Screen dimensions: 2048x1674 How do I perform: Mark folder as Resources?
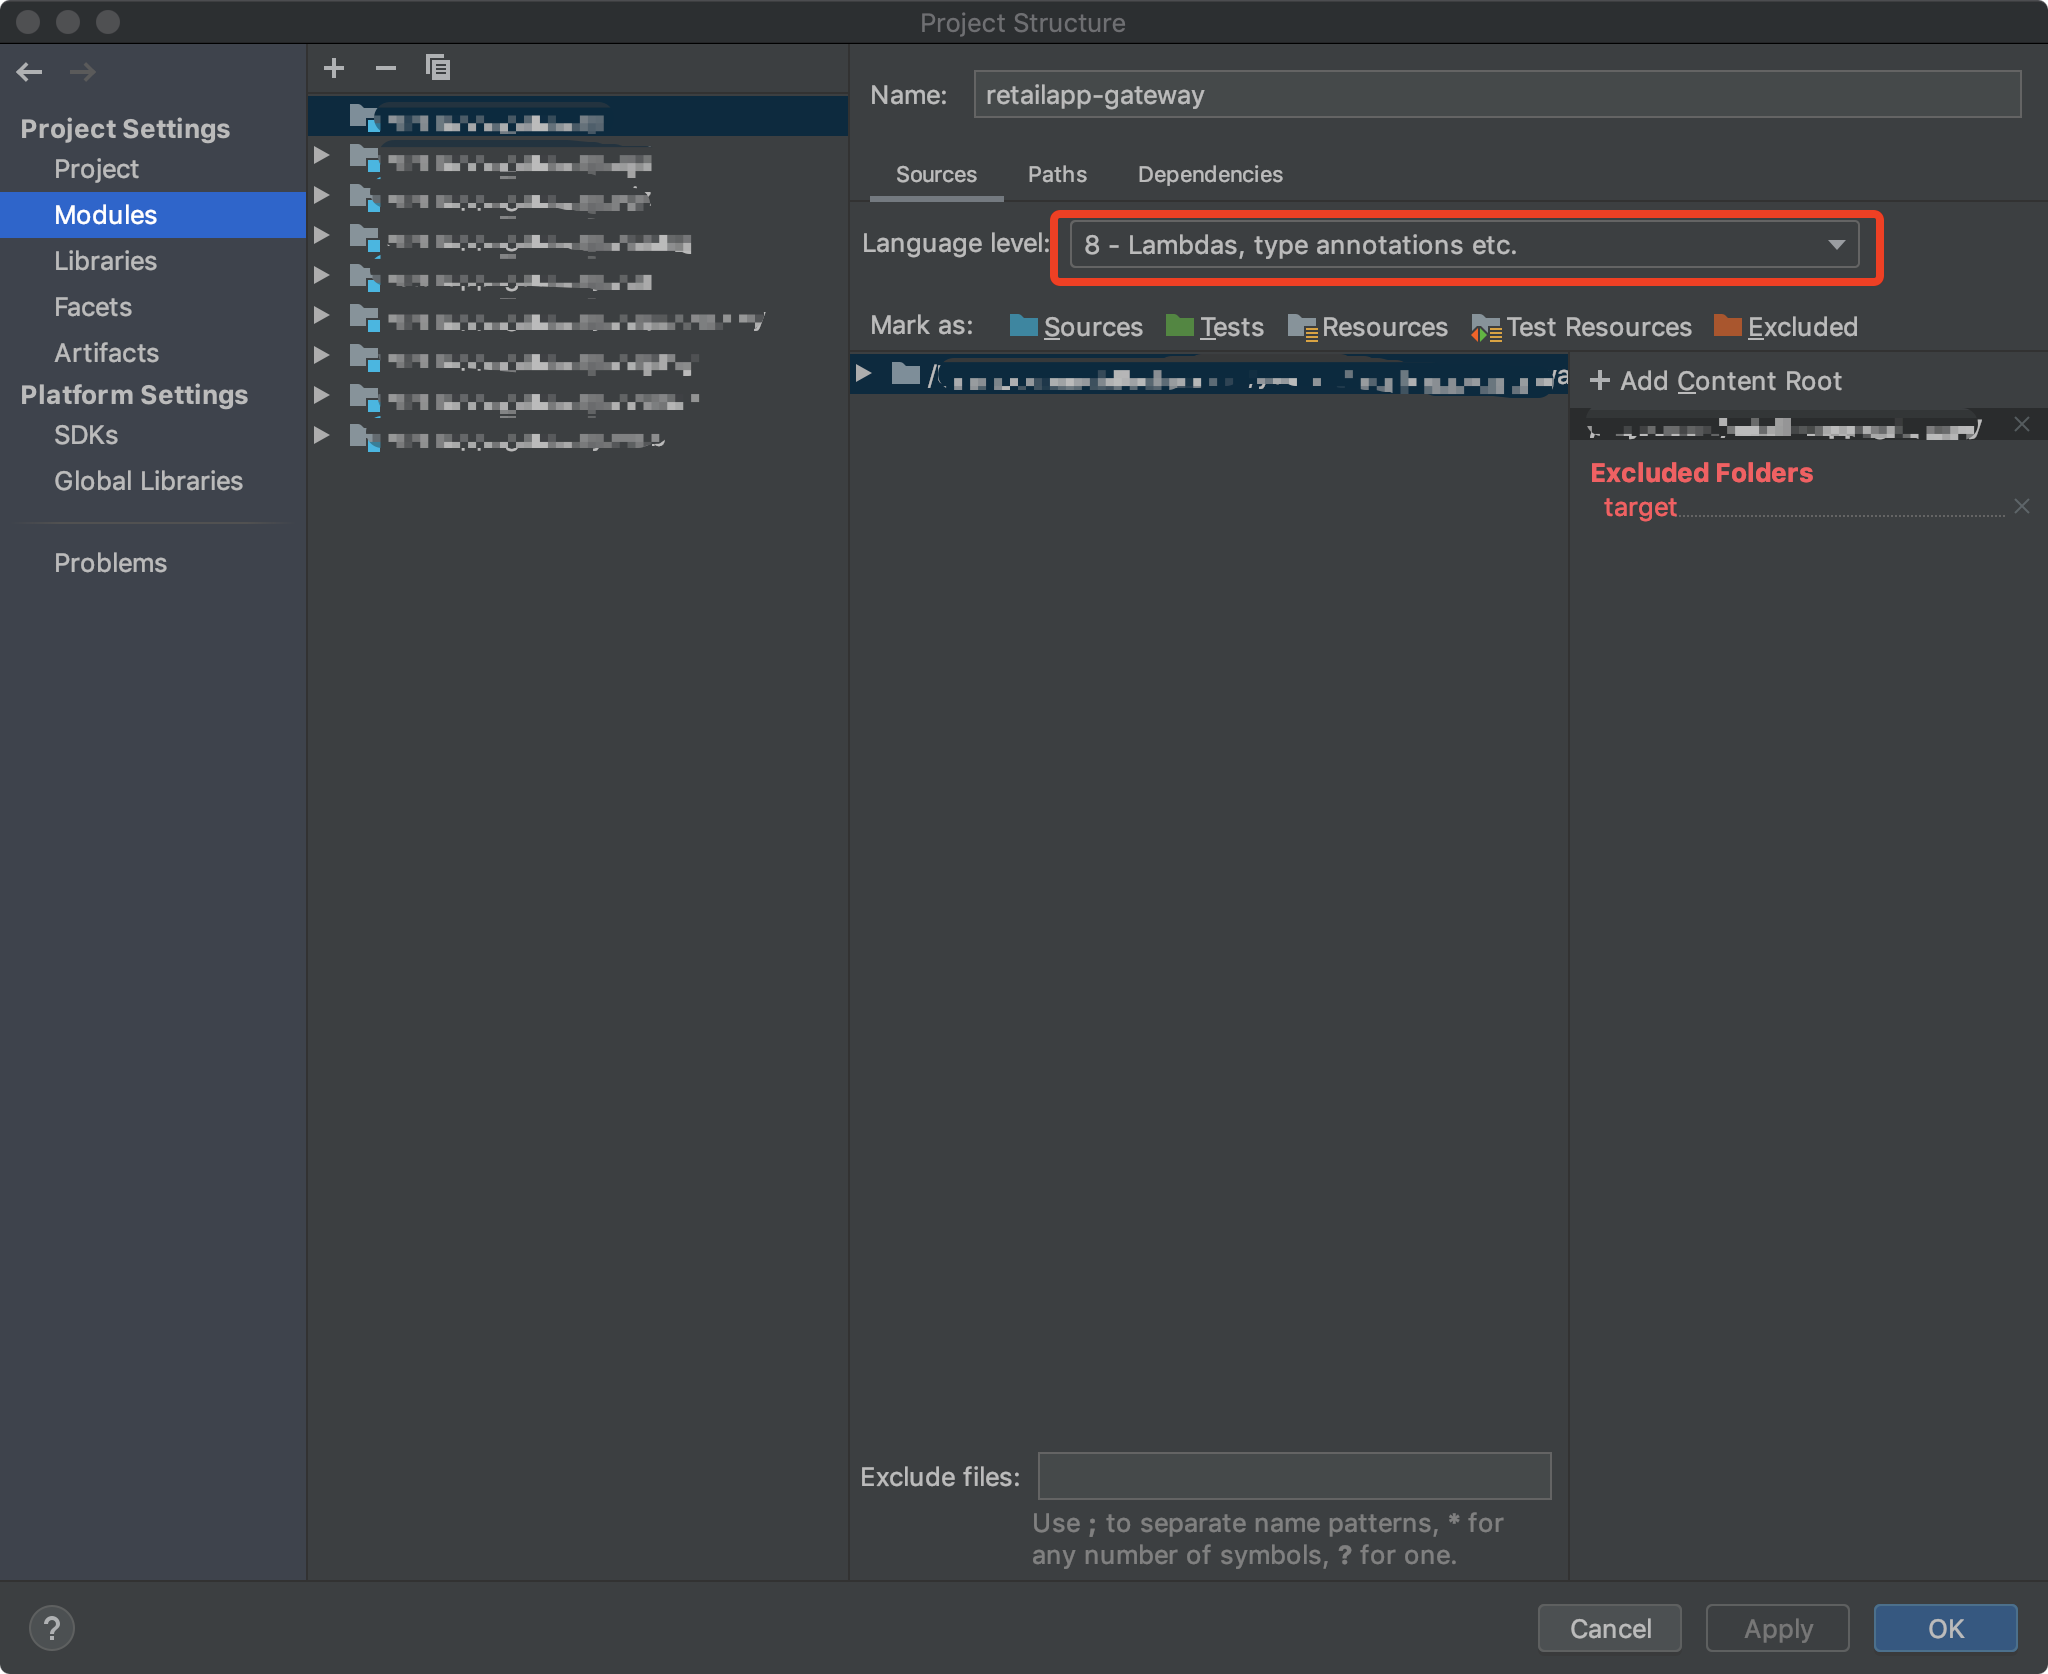coord(1367,327)
